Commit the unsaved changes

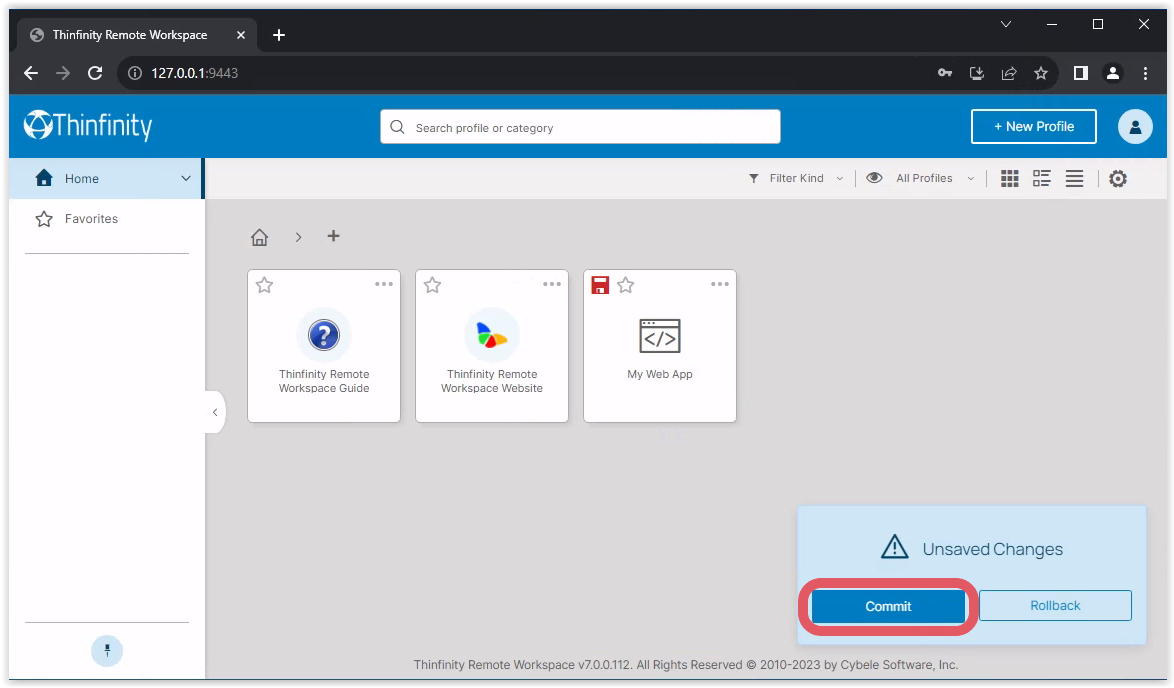tap(888, 606)
